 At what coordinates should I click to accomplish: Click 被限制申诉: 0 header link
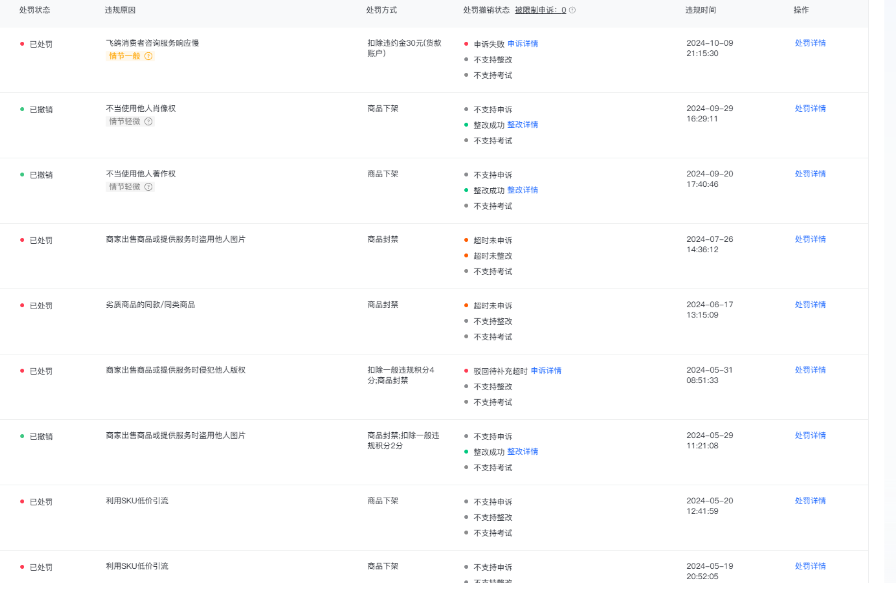tap(540, 10)
